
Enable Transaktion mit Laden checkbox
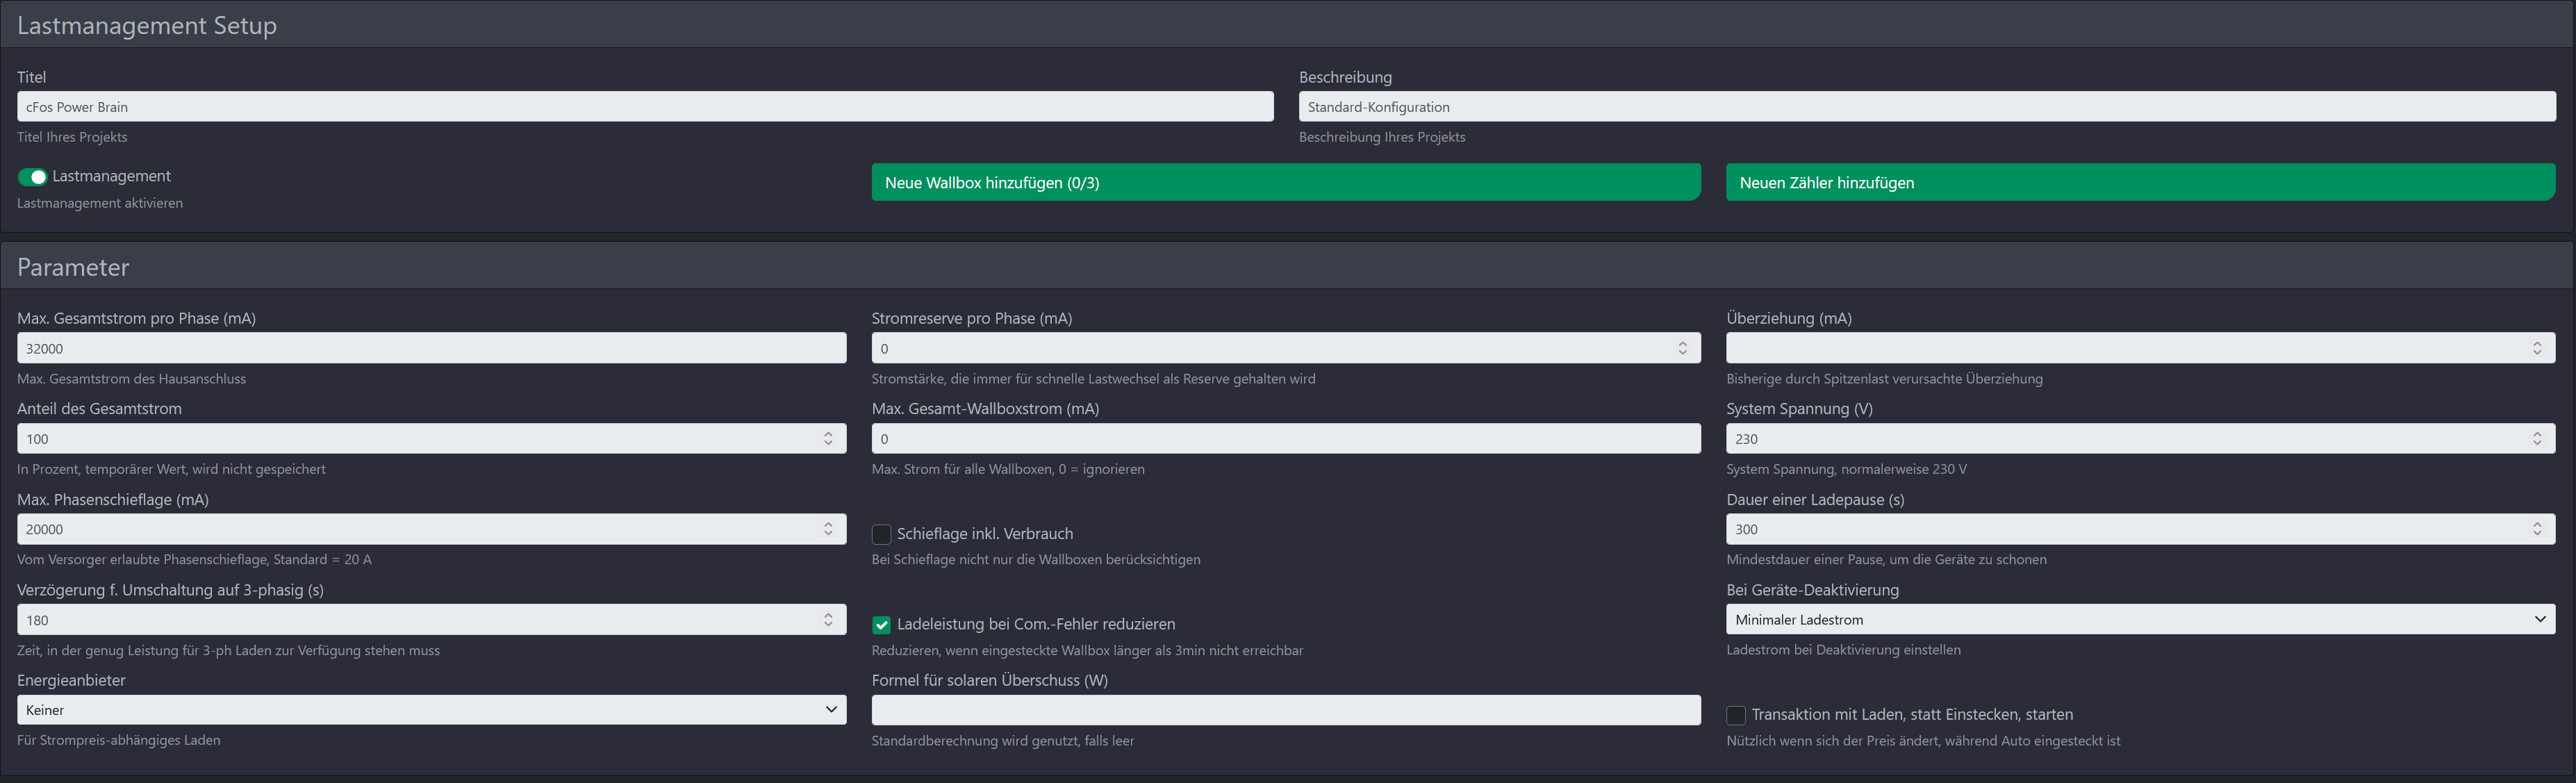(1736, 715)
